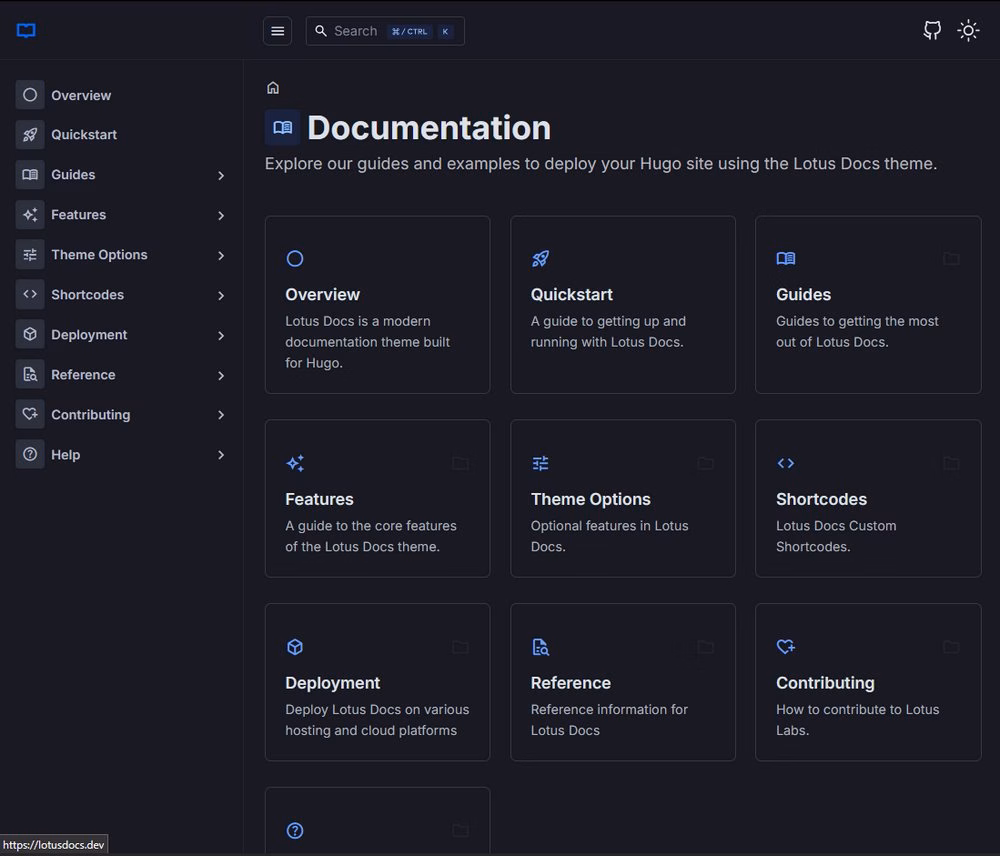Select Theme Options label in sidebar
Image resolution: width=1000 pixels, height=856 pixels.
pyautogui.click(x=99, y=255)
